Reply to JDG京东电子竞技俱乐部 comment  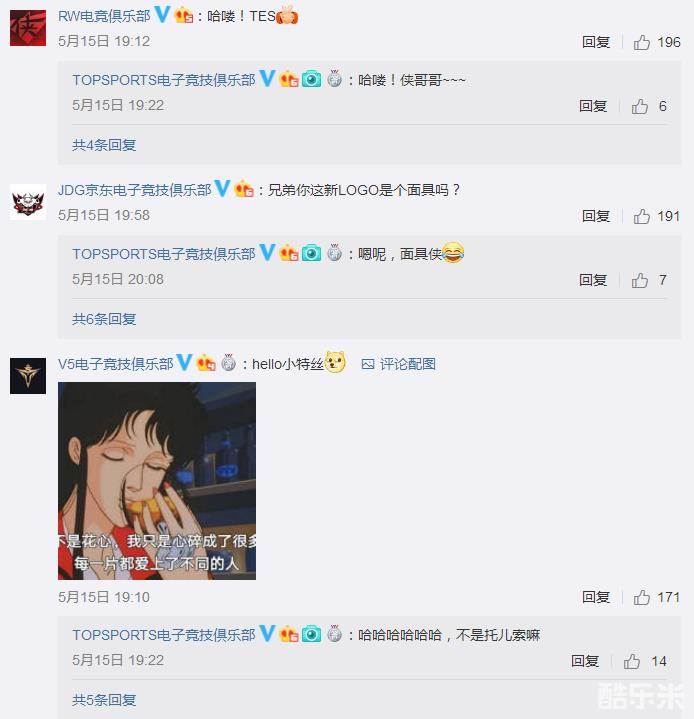tap(595, 216)
